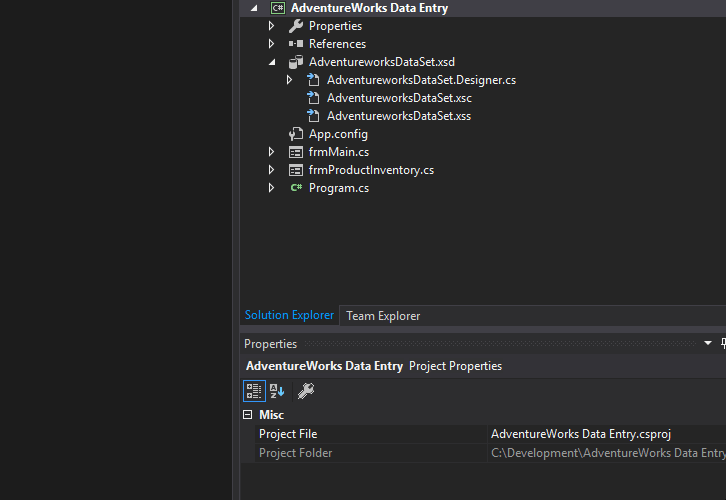The height and width of the screenshot is (500, 726).
Task: Select AdventureworksDataSet.Designer.cs file
Action: 421,80
